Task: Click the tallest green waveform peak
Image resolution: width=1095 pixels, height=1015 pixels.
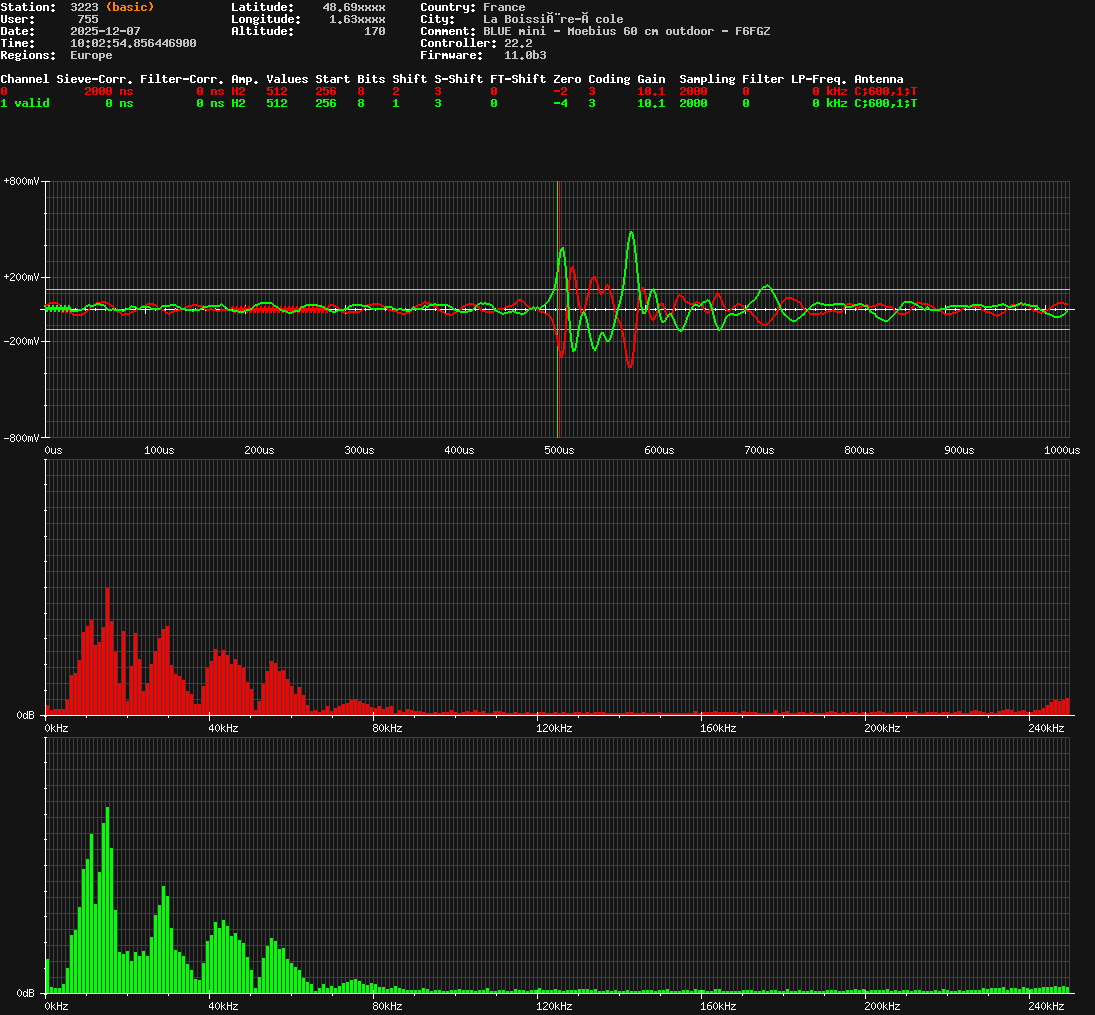Action: click(x=631, y=233)
